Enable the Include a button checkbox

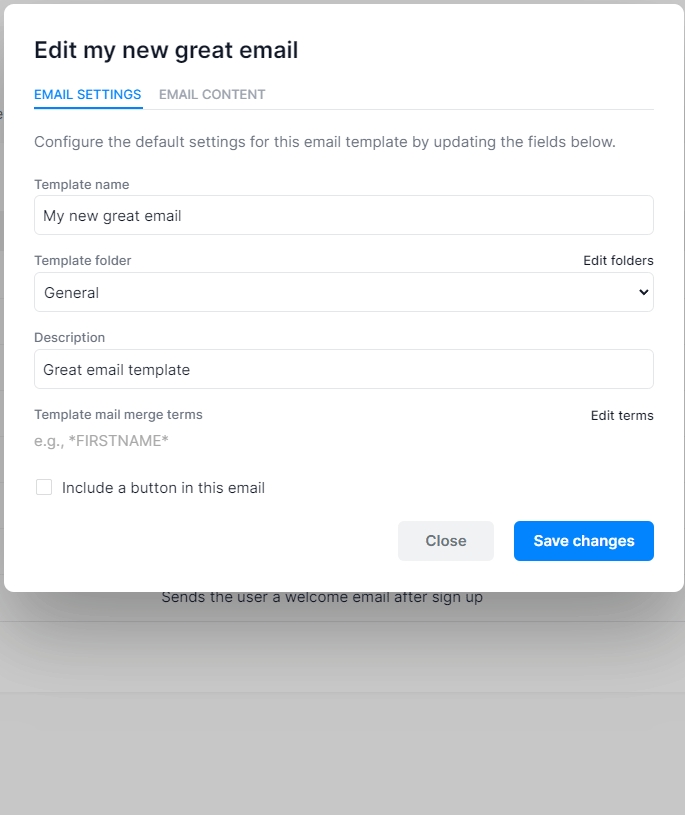tap(44, 487)
